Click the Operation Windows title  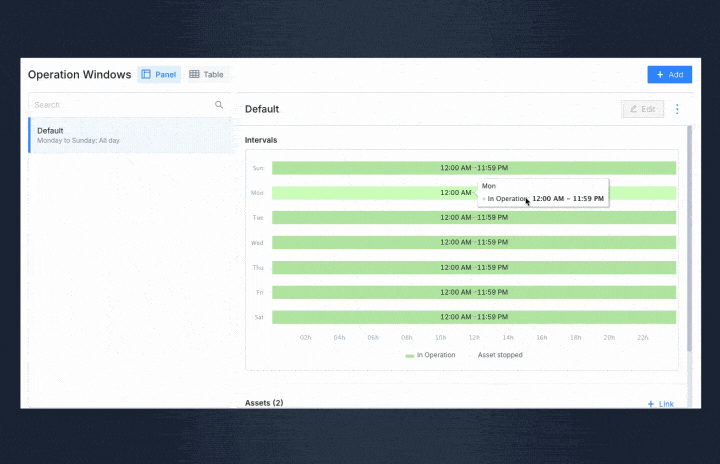coord(79,74)
